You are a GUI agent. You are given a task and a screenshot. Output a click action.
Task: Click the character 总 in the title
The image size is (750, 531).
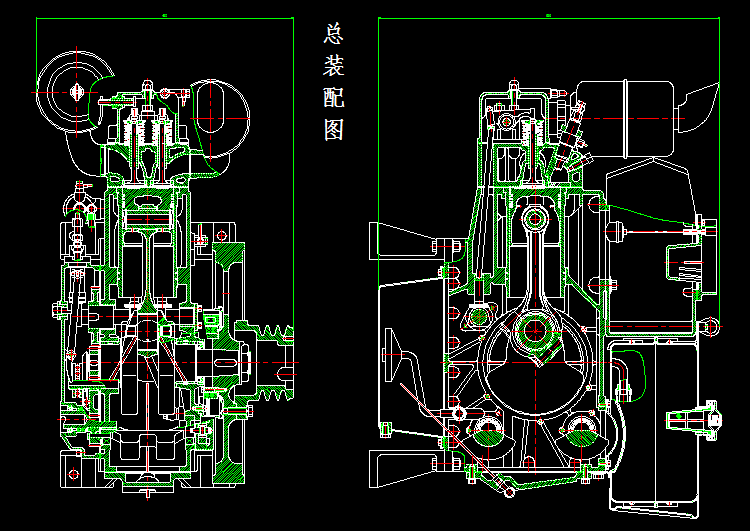point(333,33)
